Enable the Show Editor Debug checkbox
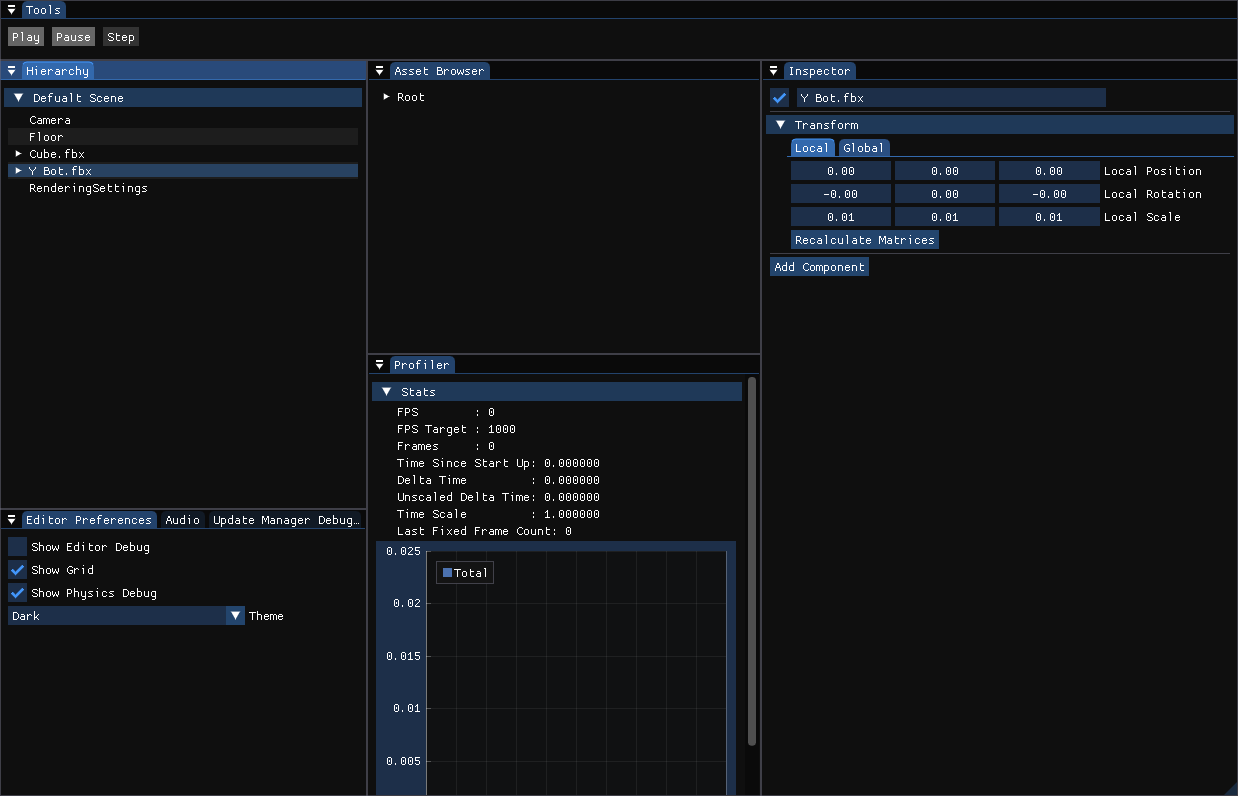Image resolution: width=1238 pixels, height=796 pixels. pyautogui.click(x=18, y=547)
